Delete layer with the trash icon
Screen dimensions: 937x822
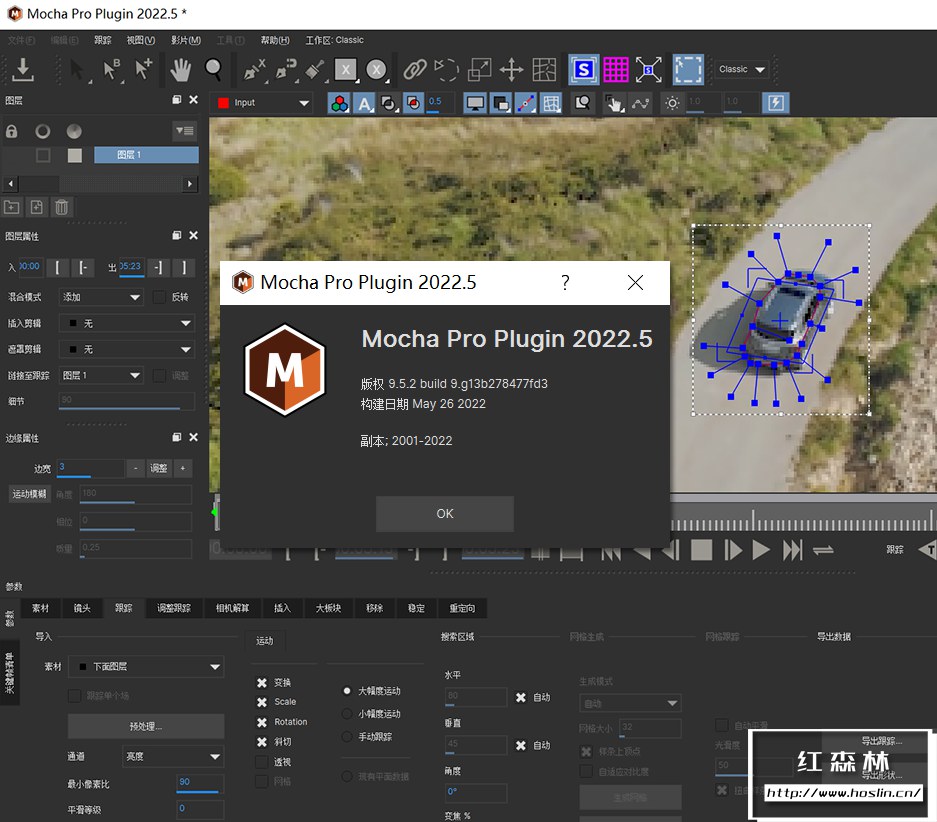[x=62, y=207]
